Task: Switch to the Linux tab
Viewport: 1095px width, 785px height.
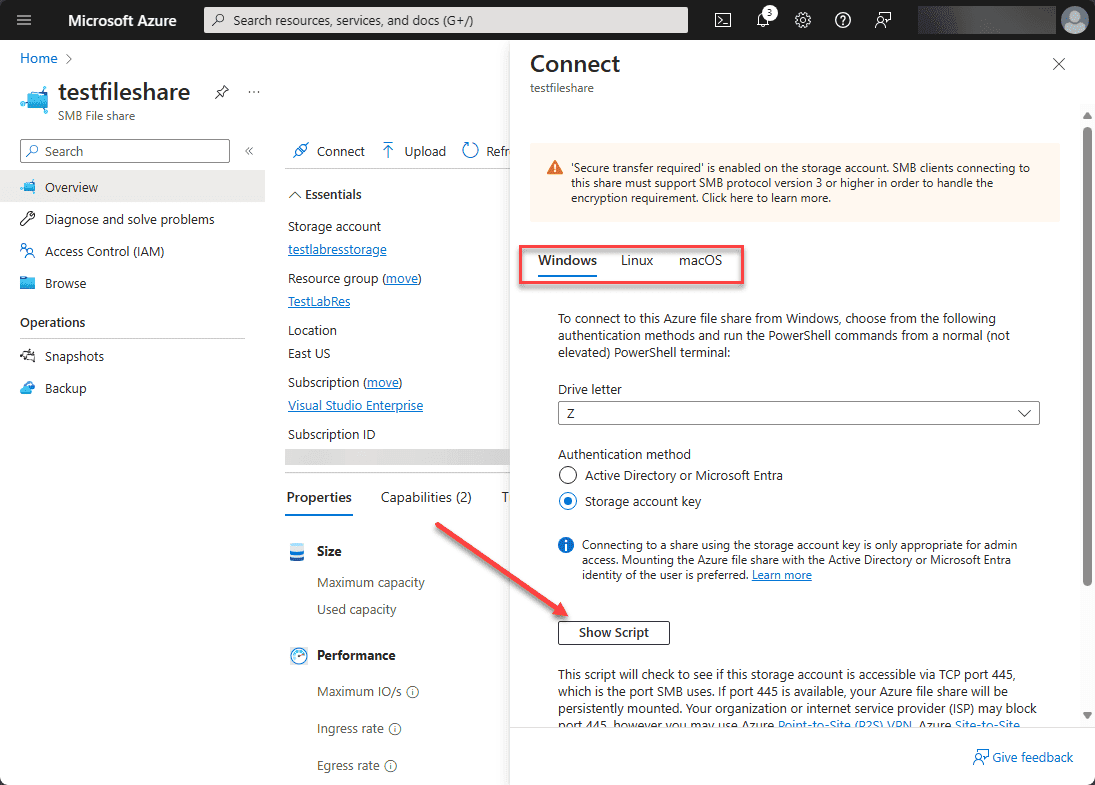Action: click(637, 261)
